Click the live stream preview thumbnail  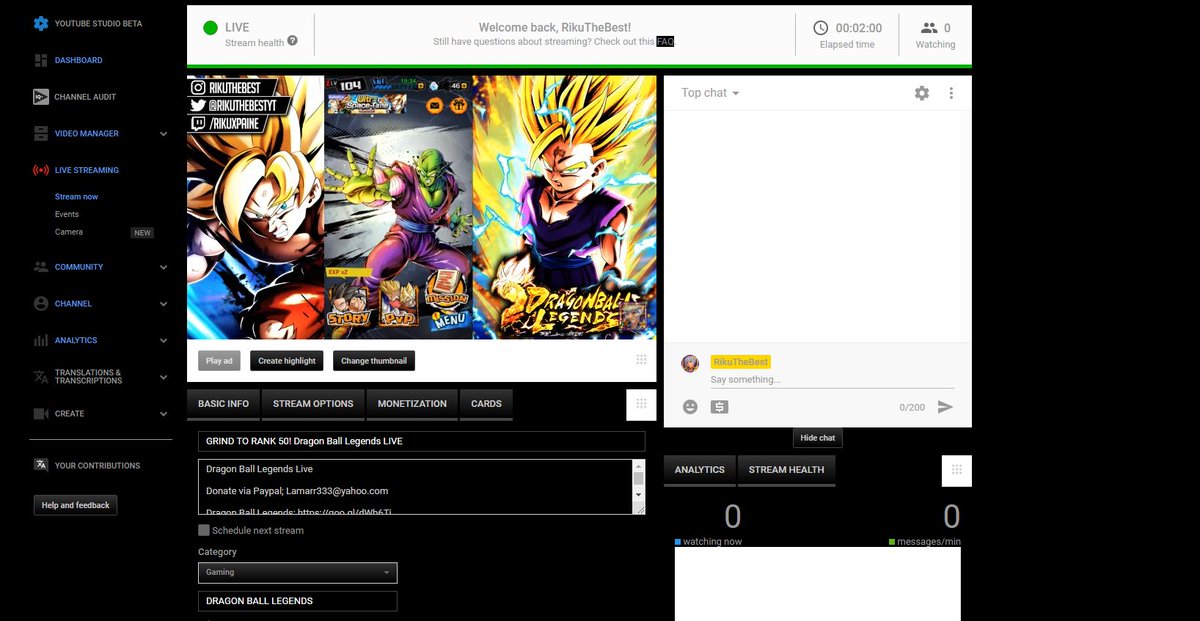coord(421,207)
